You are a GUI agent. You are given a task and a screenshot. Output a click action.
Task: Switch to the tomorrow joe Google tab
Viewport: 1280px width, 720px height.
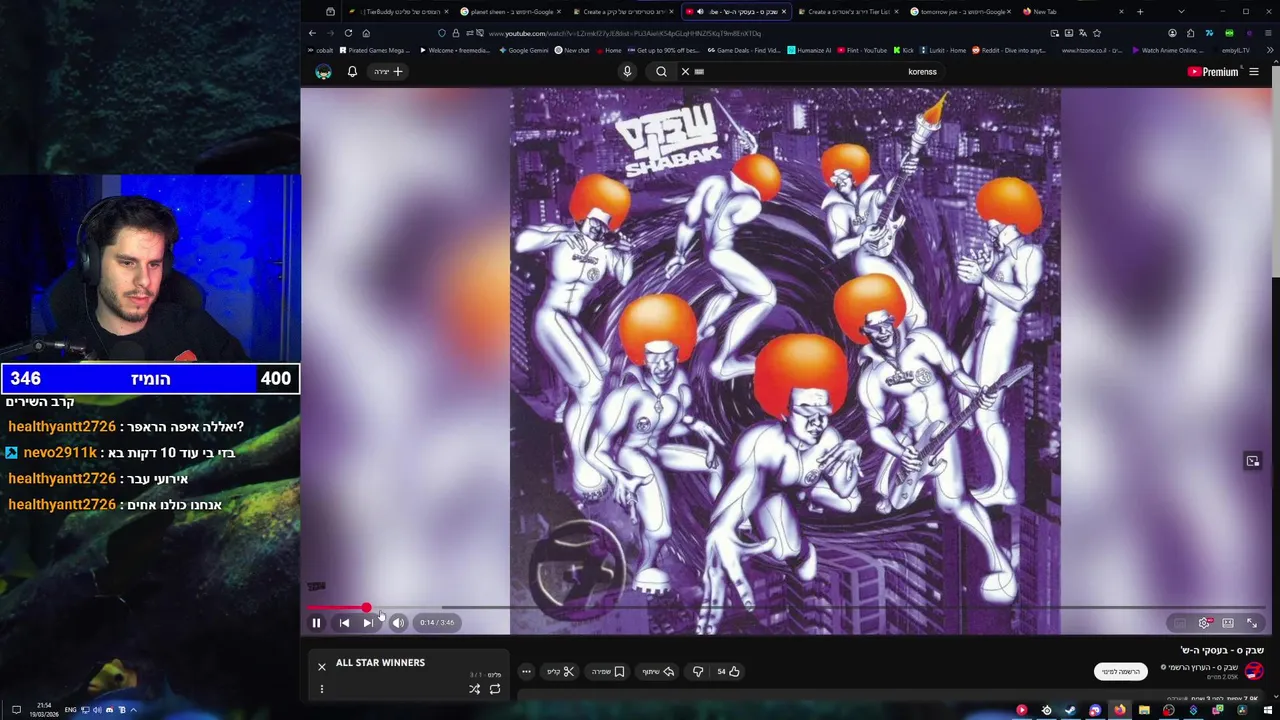click(958, 12)
